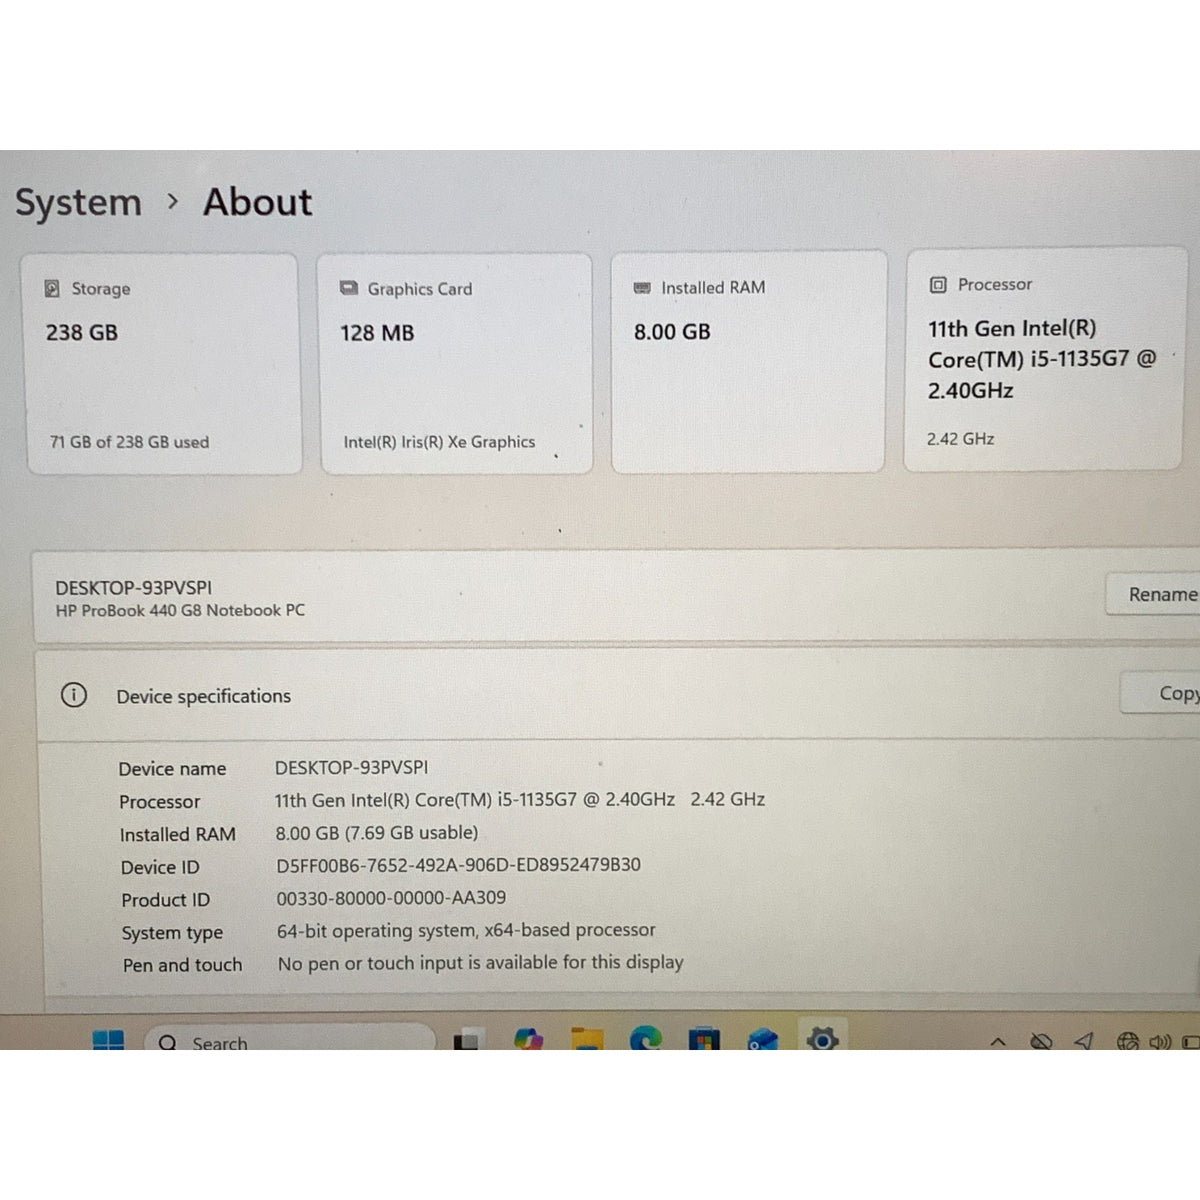
Task: Click the text '71 GB of 238 GB used'
Action: [x=129, y=442]
